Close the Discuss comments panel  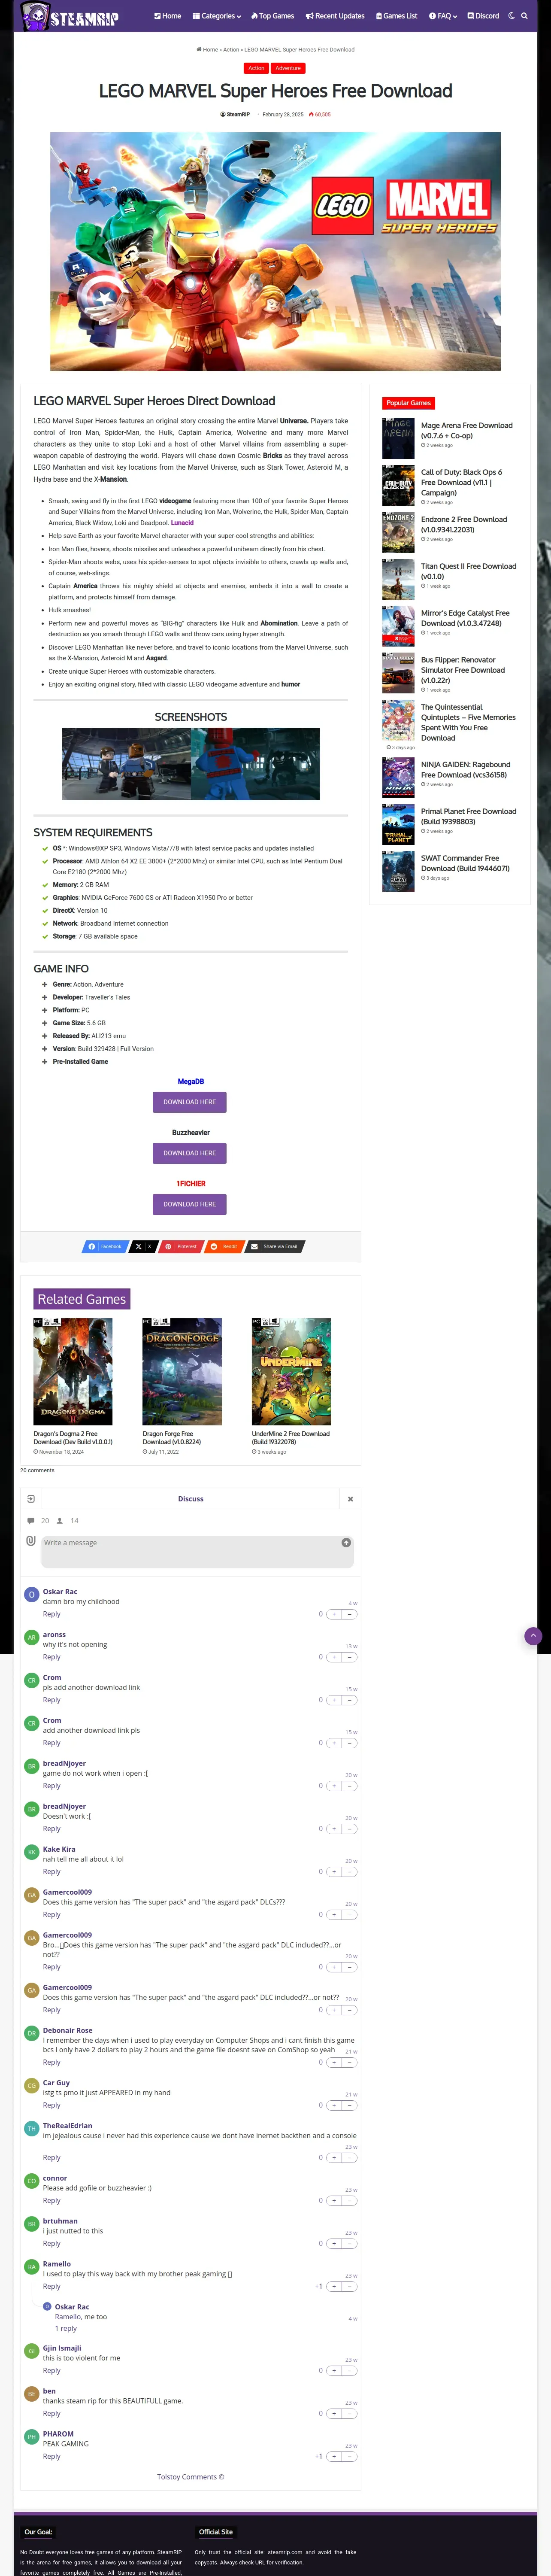[x=350, y=1498]
